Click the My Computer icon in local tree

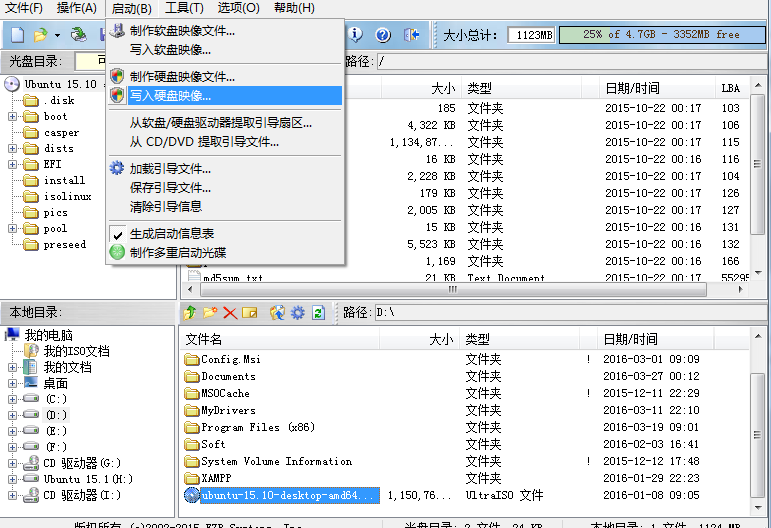point(12,335)
